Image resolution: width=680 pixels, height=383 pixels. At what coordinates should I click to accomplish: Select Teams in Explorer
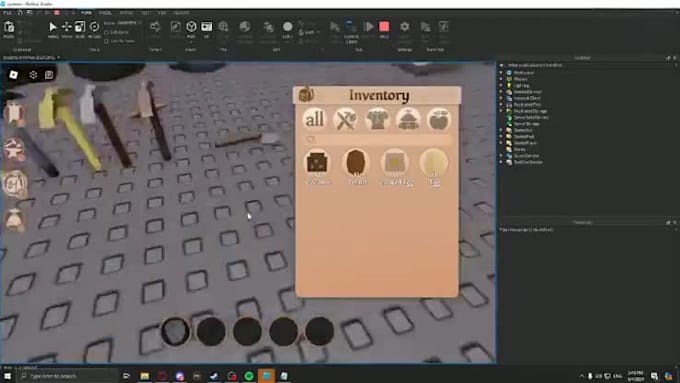519,149
